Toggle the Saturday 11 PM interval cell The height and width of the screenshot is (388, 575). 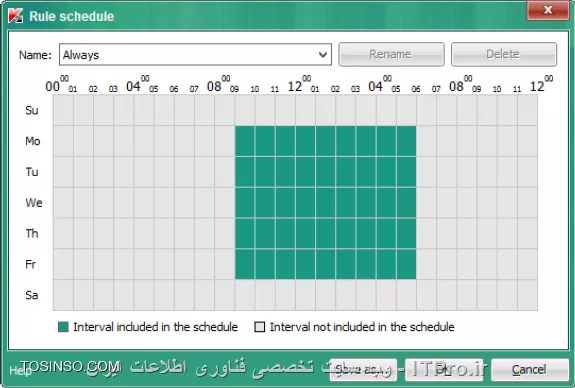click(x=528, y=295)
